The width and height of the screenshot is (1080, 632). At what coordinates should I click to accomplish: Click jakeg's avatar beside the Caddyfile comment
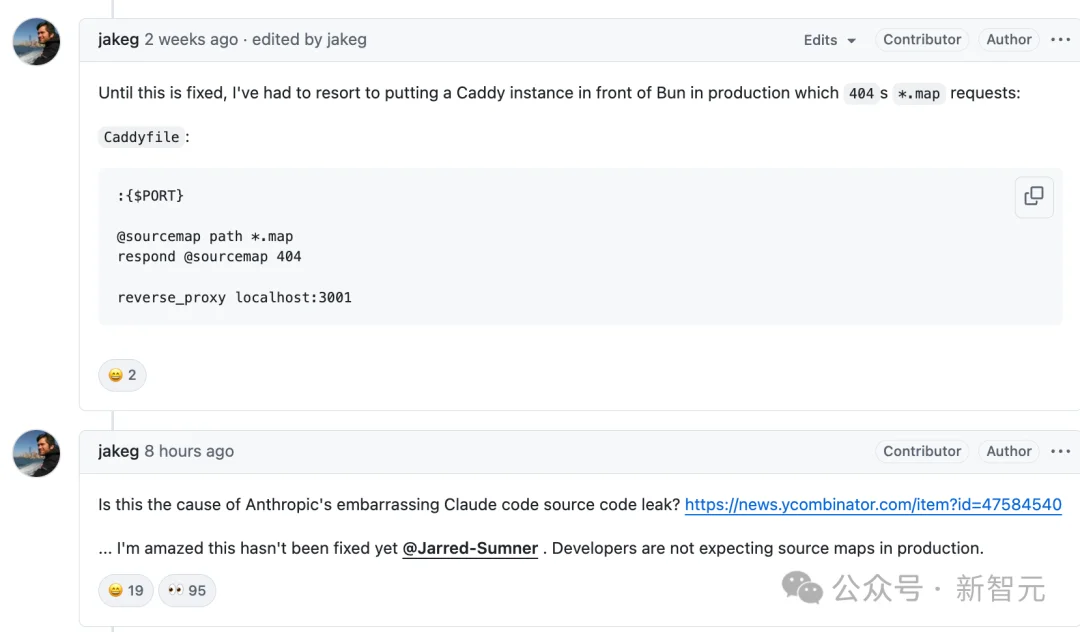[x=36, y=42]
